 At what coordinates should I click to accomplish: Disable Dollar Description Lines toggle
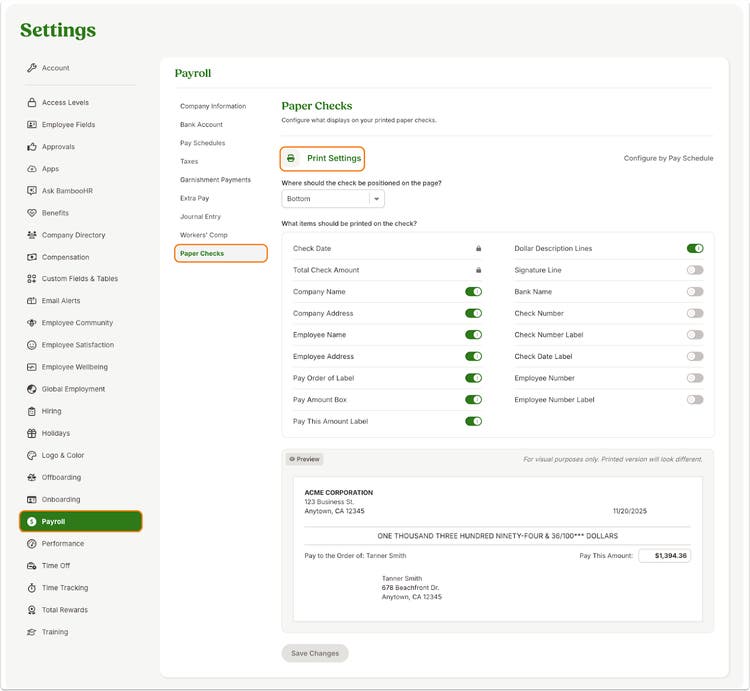[x=695, y=248]
